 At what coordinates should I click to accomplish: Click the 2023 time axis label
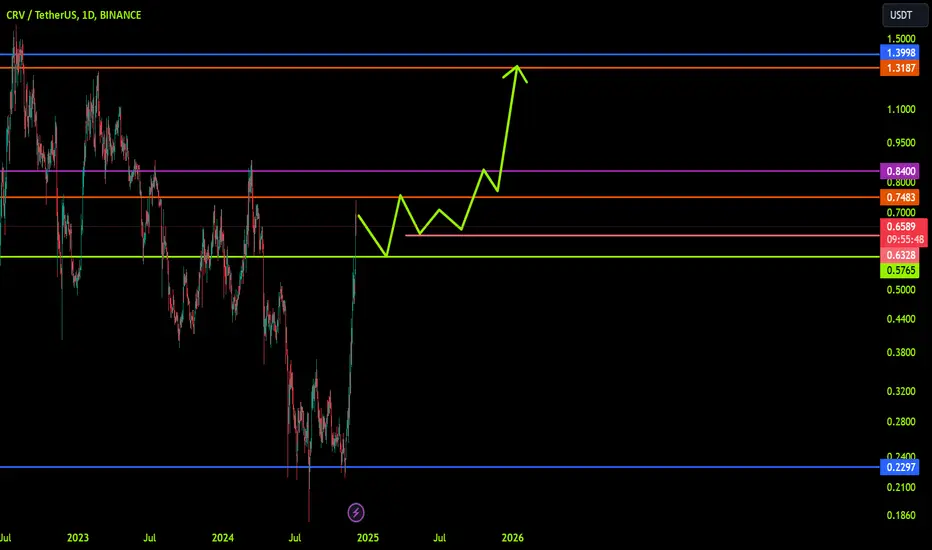78,538
